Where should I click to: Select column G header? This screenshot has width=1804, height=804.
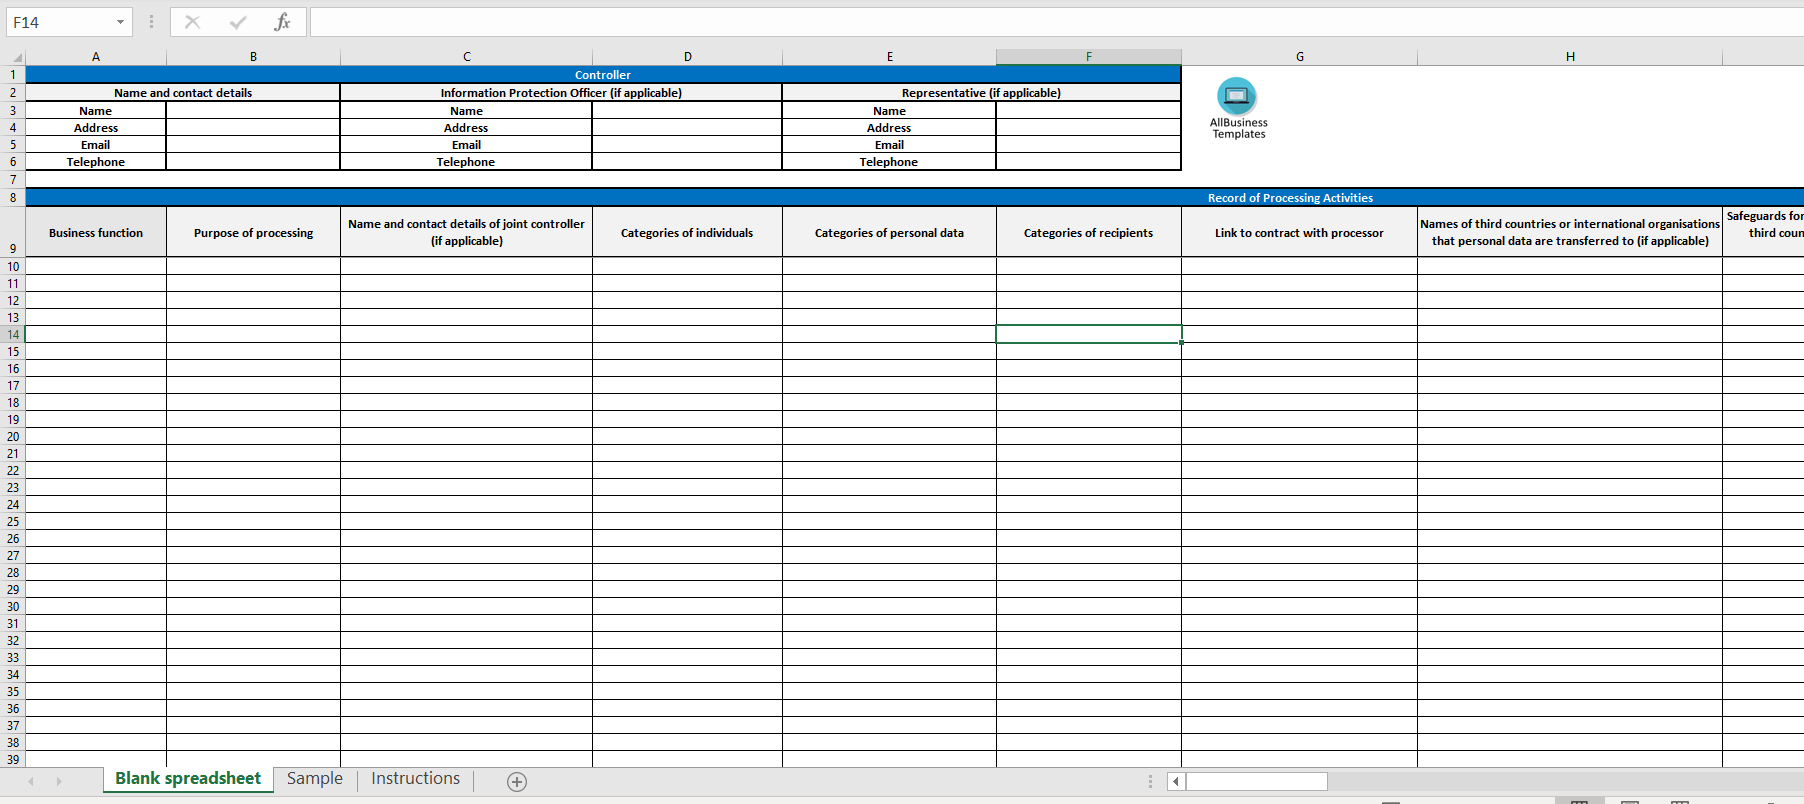[1299, 57]
